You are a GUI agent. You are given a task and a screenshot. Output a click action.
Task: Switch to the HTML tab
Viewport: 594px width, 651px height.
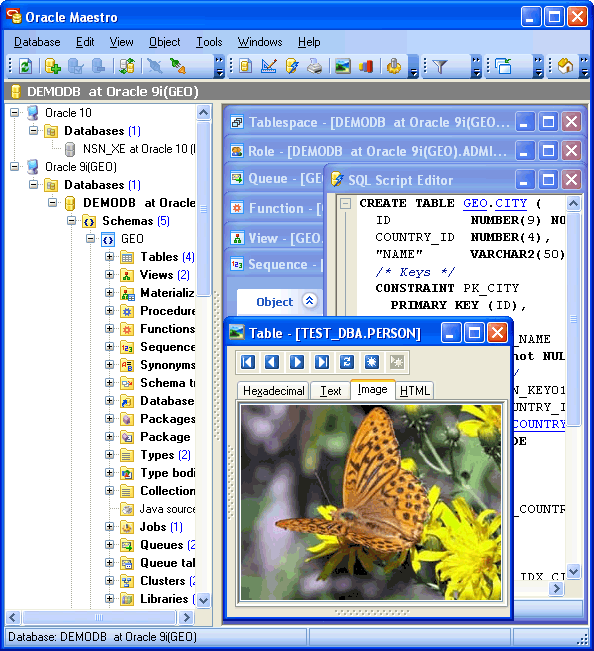[x=414, y=391]
